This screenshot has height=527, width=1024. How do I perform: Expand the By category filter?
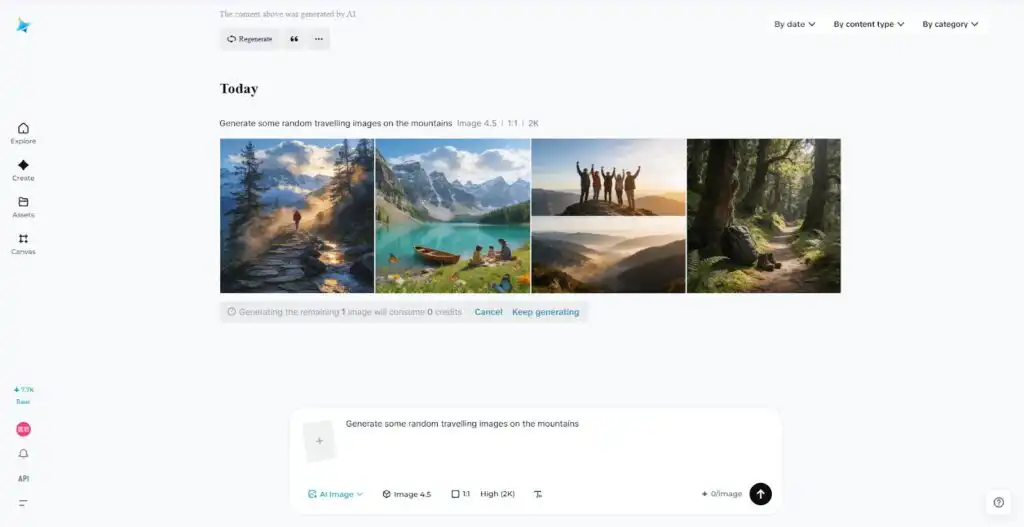(950, 24)
